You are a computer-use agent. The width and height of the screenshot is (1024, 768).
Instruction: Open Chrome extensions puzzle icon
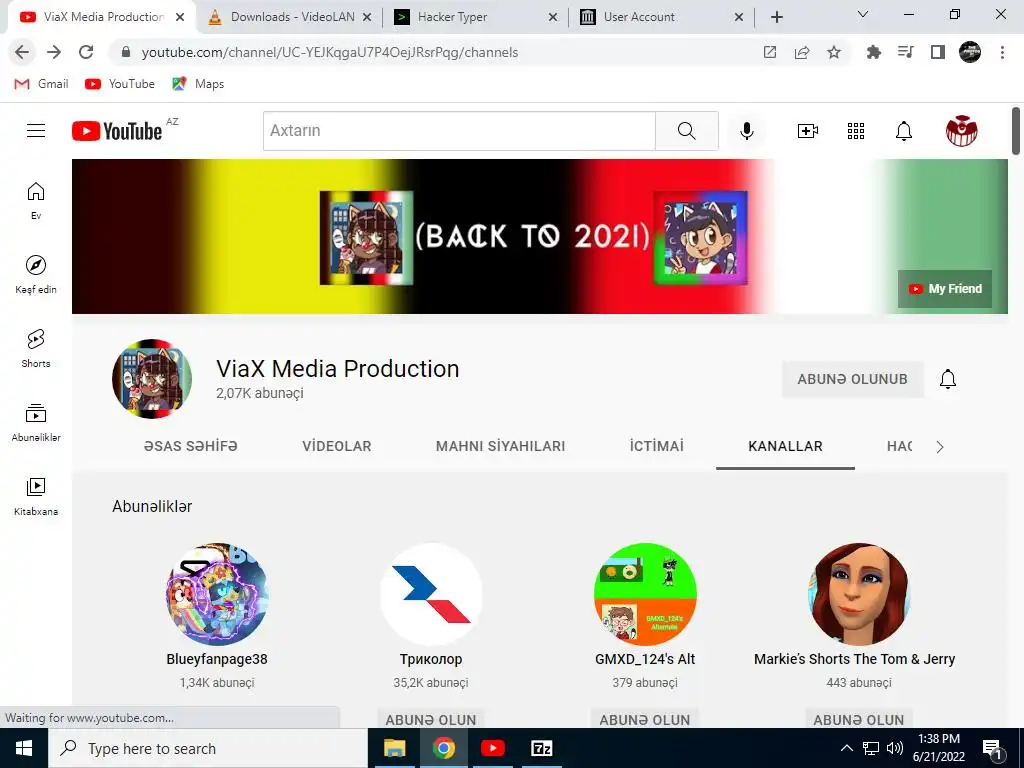click(x=873, y=52)
